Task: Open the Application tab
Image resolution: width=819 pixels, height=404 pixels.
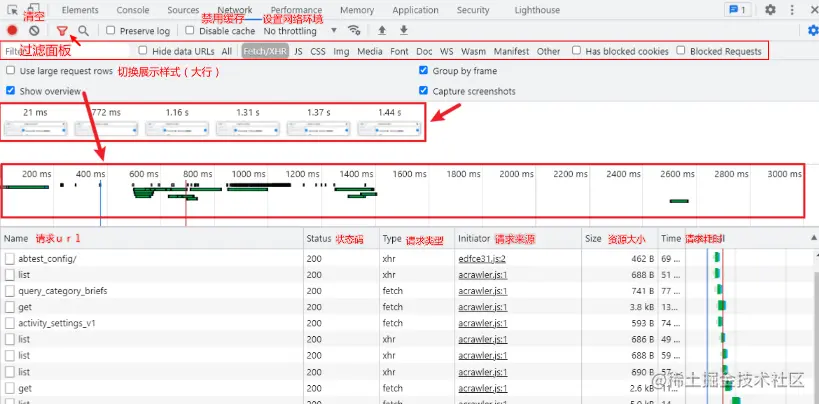Action: [415, 10]
